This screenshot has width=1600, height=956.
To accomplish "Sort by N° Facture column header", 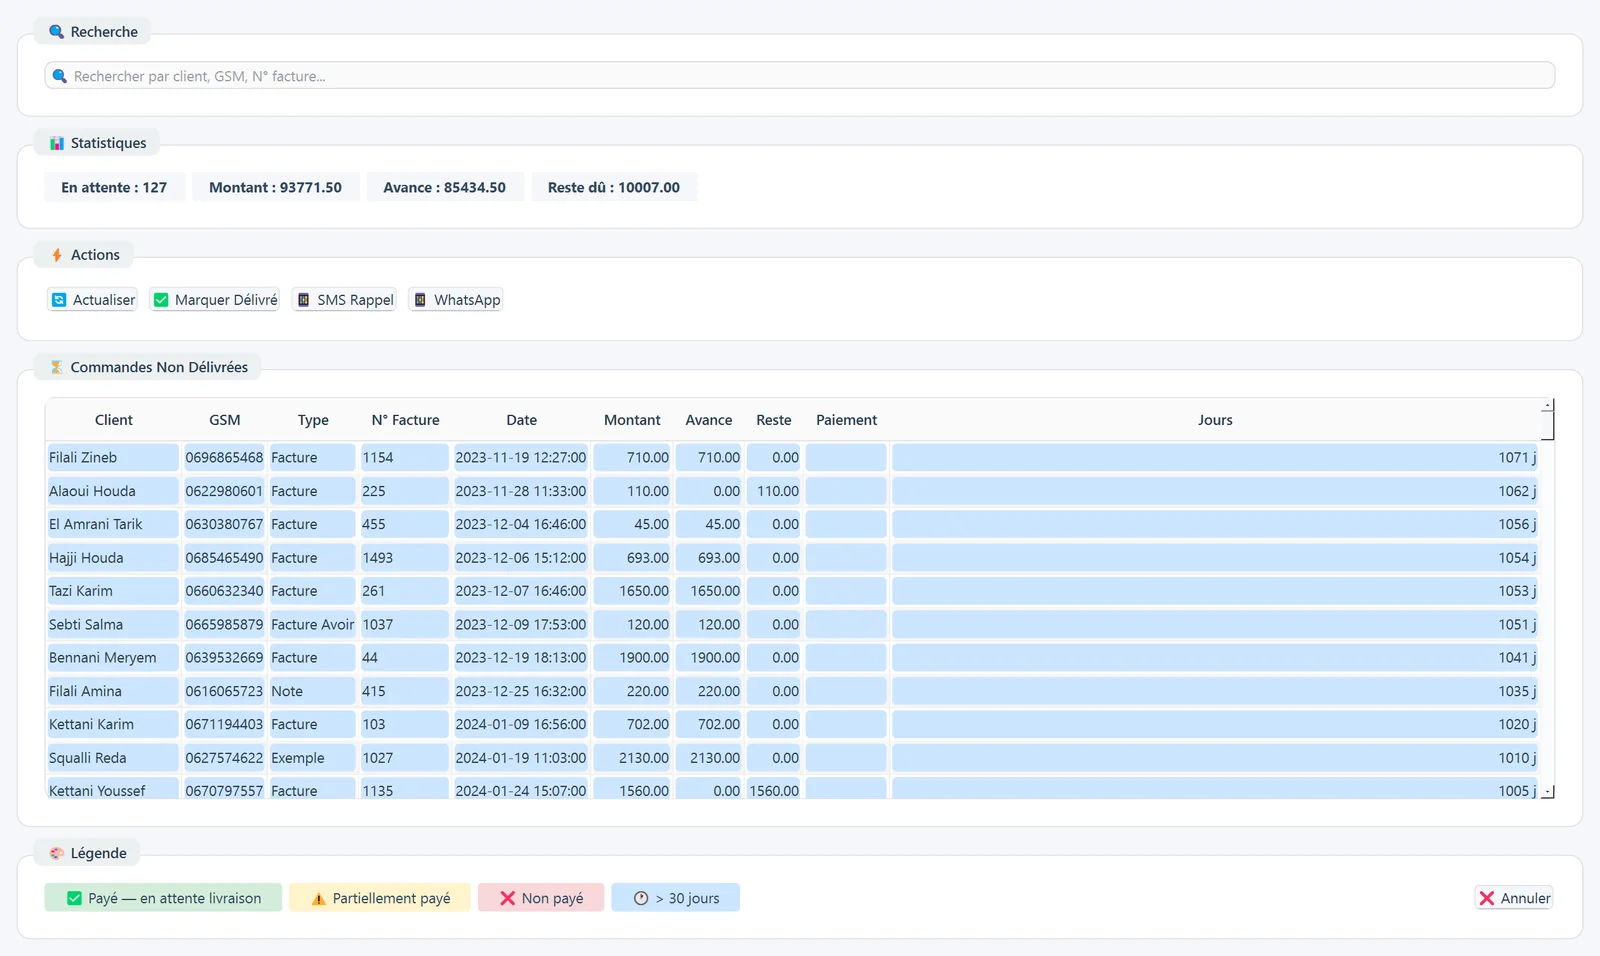I will point(405,420).
